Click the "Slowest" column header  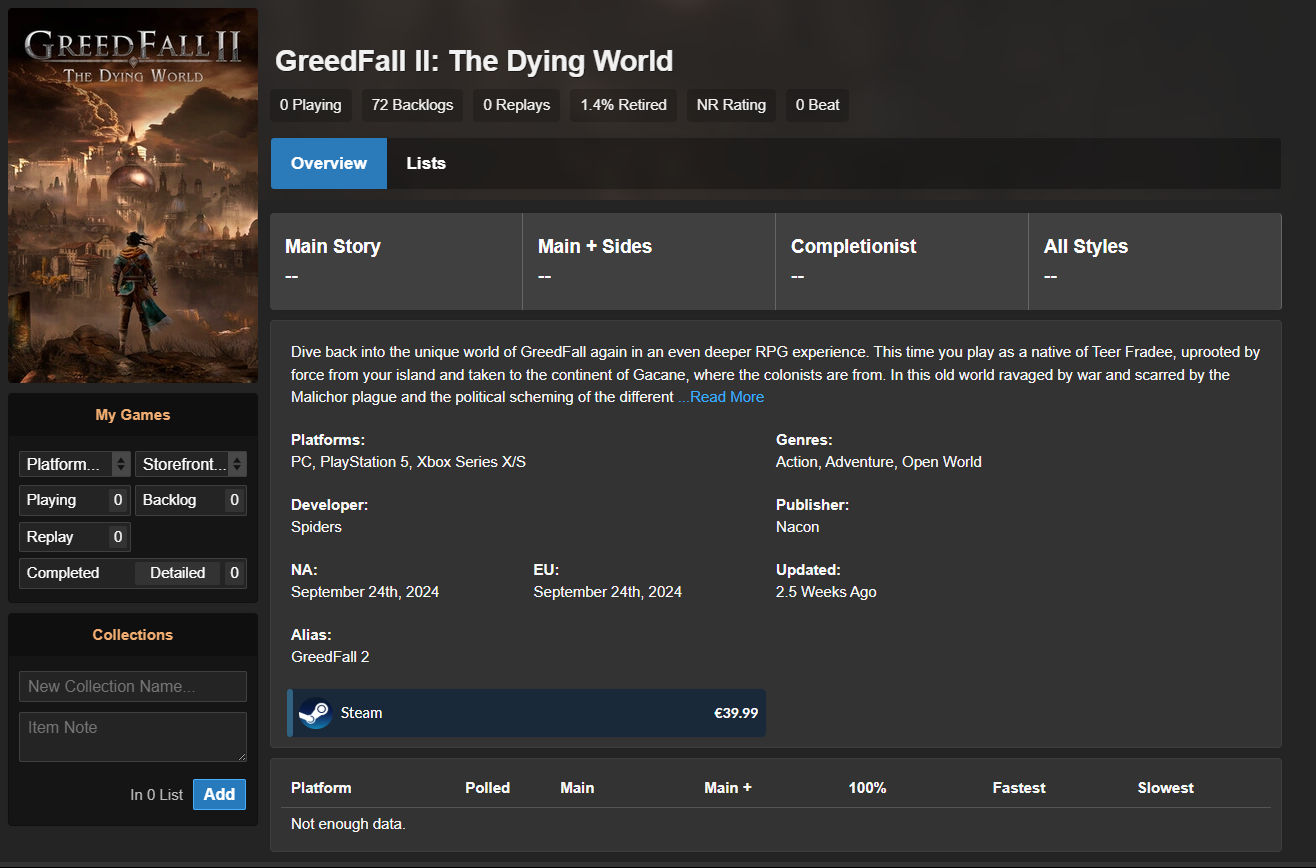point(1166,788)
